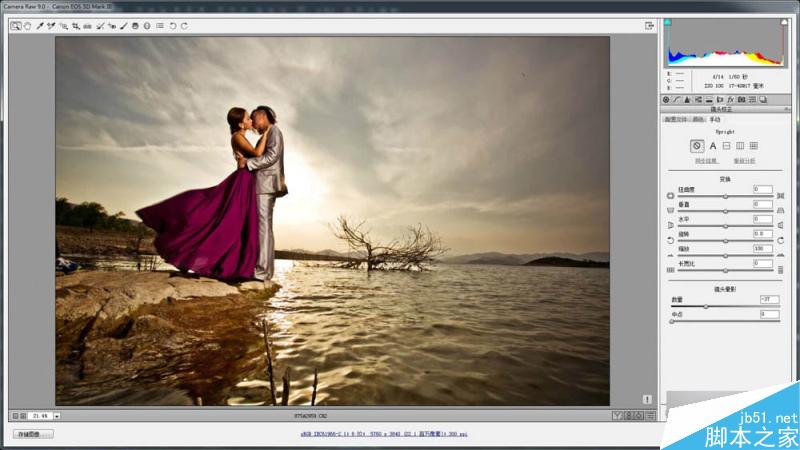Screen dimensions: 800x450
Task: Rotate image counterclockwise from the toolbar
Action: [173, 26]
